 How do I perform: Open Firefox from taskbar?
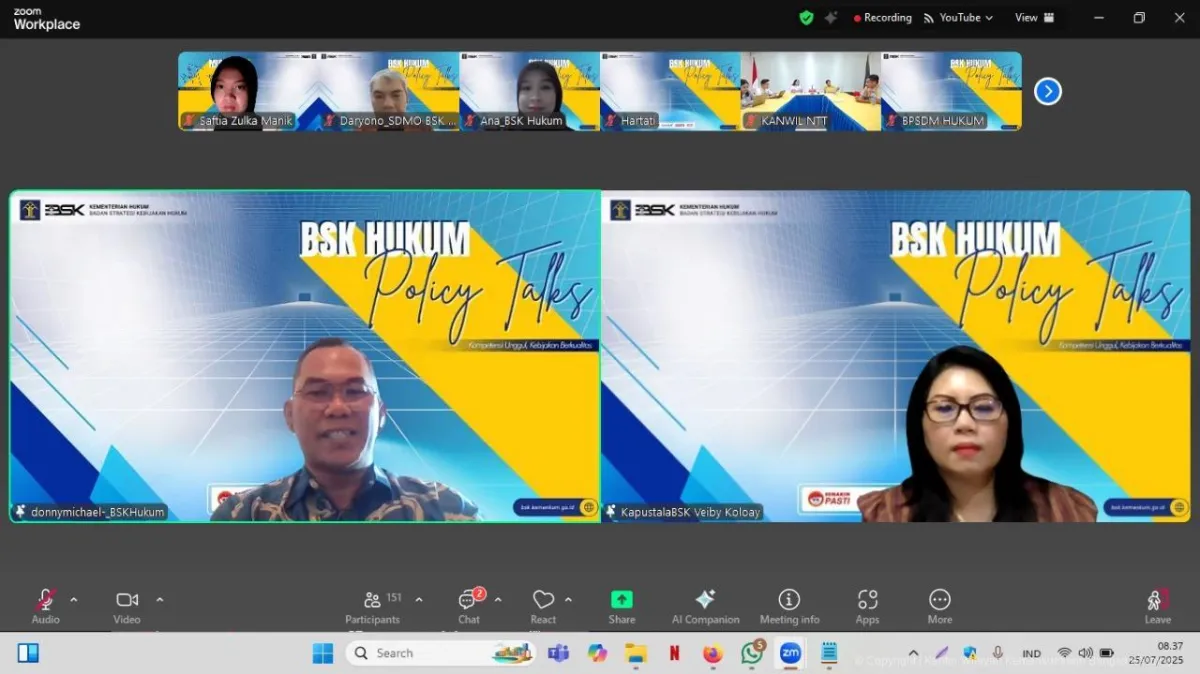[x=712, y=653]
